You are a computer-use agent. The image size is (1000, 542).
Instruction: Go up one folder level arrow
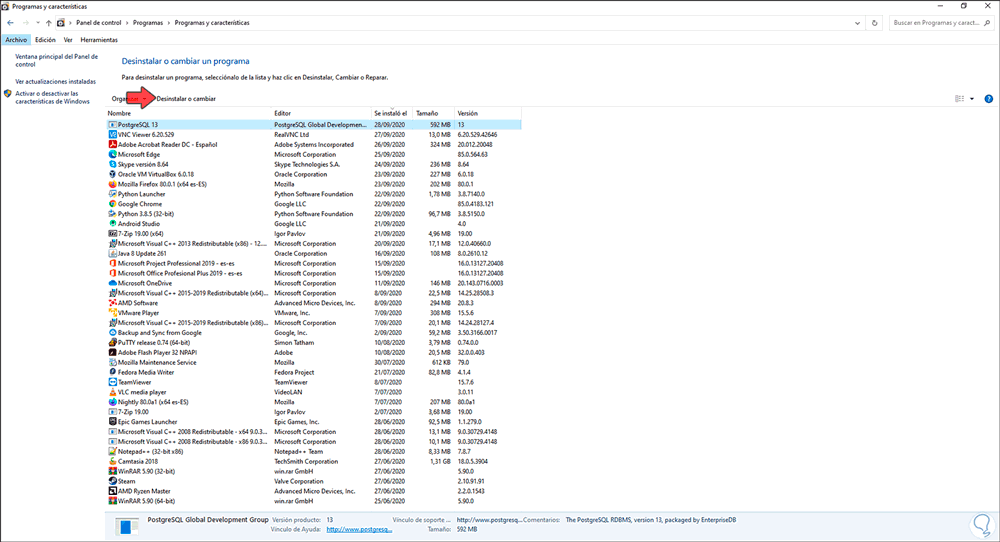48,23
